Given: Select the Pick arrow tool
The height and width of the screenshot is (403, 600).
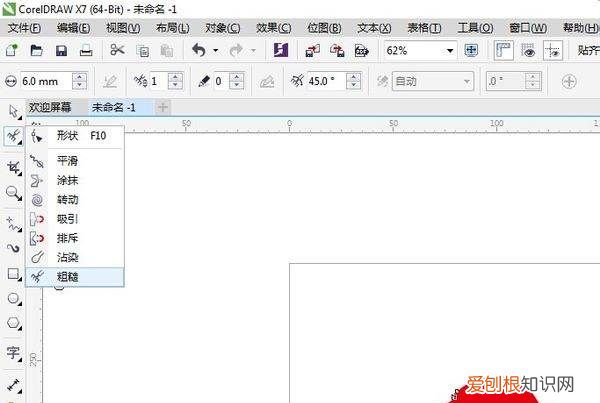Looking at the screenshot, I should pyautogui.click(x=13, y=111).
